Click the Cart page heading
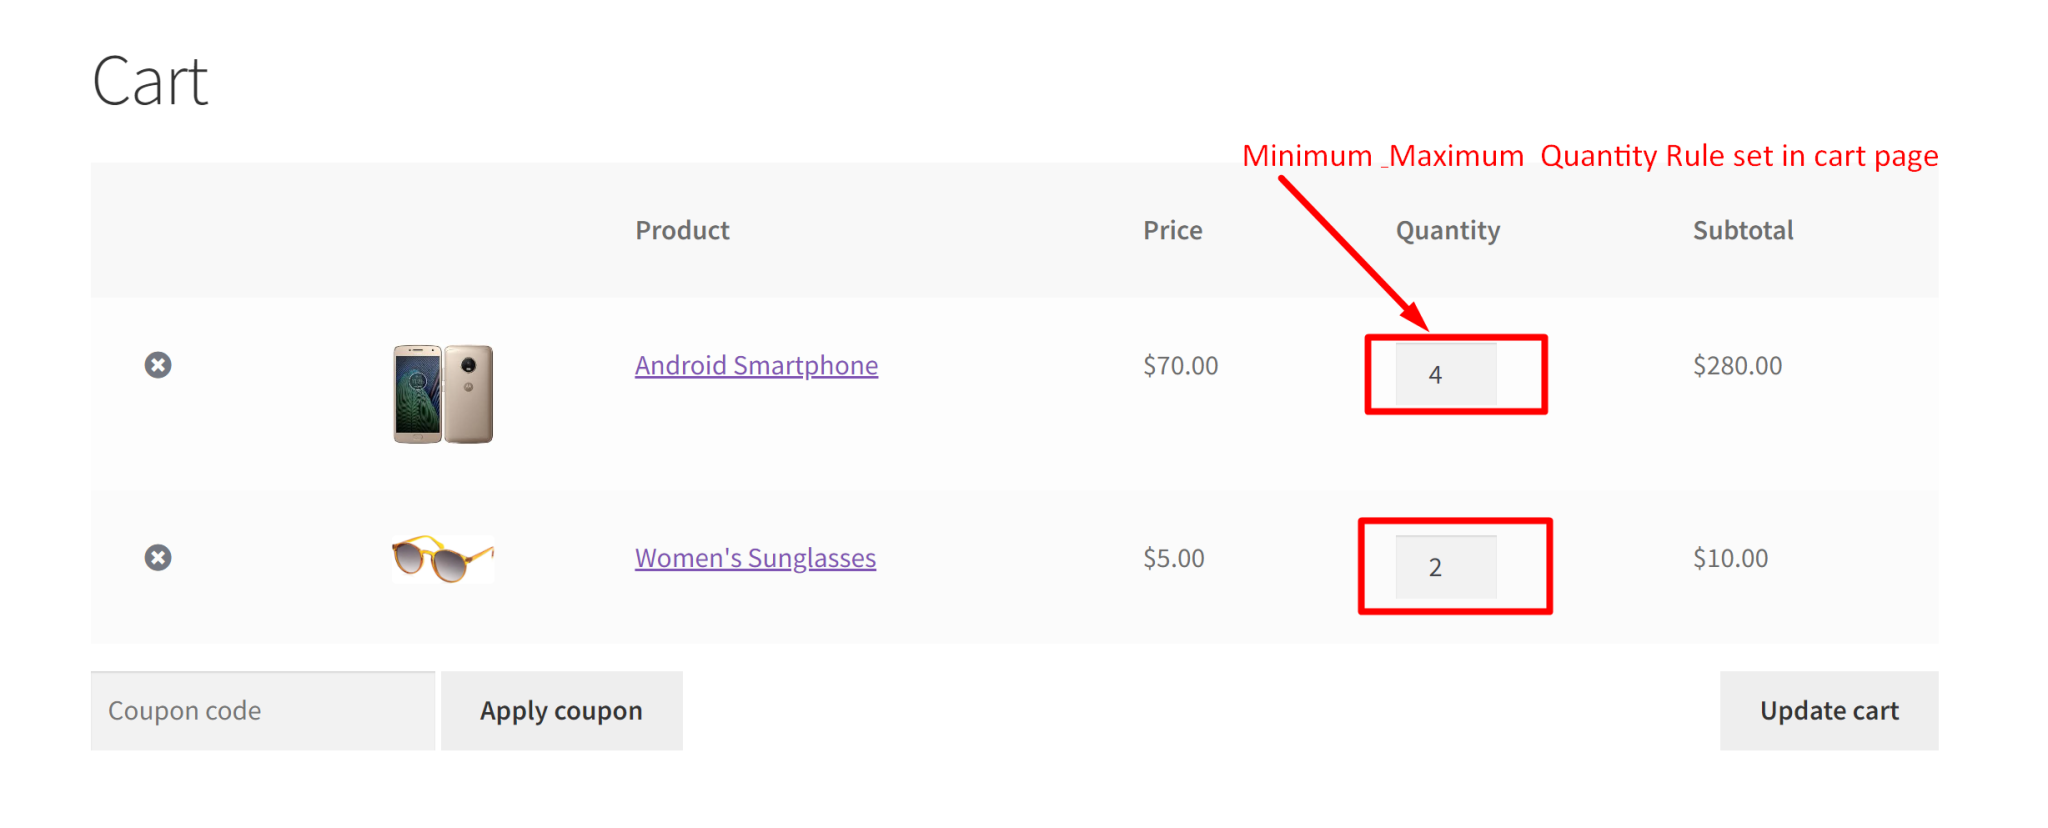Viewport: 2048px width, 828px height. (150, 81)
